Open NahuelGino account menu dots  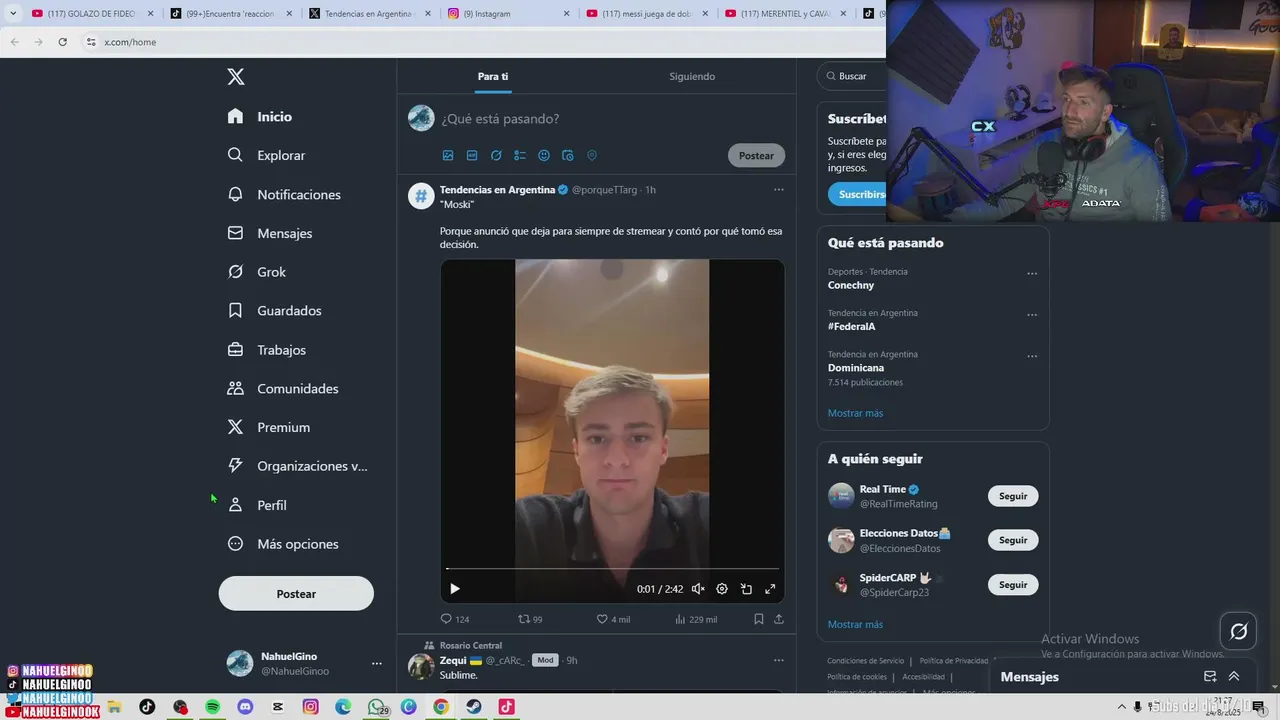(376, 664)
